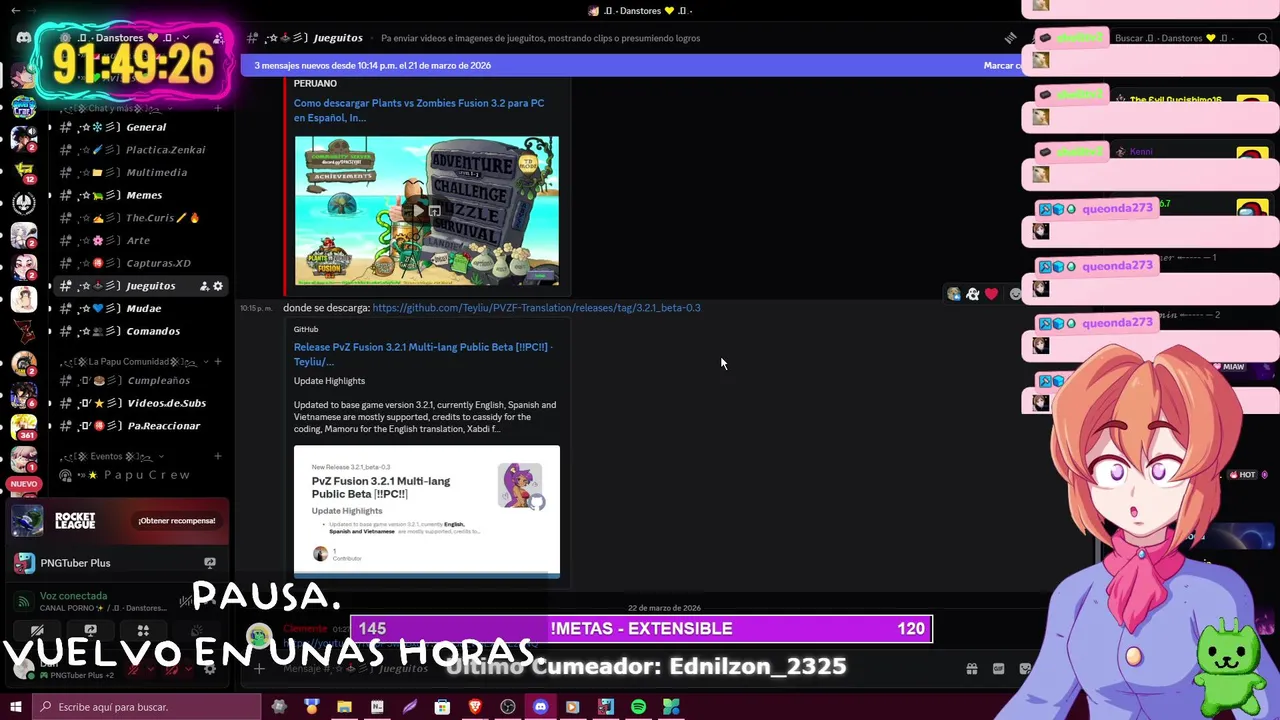
Task: Join the Papu Crew stage channel
Action: click(x=140, y=475)
